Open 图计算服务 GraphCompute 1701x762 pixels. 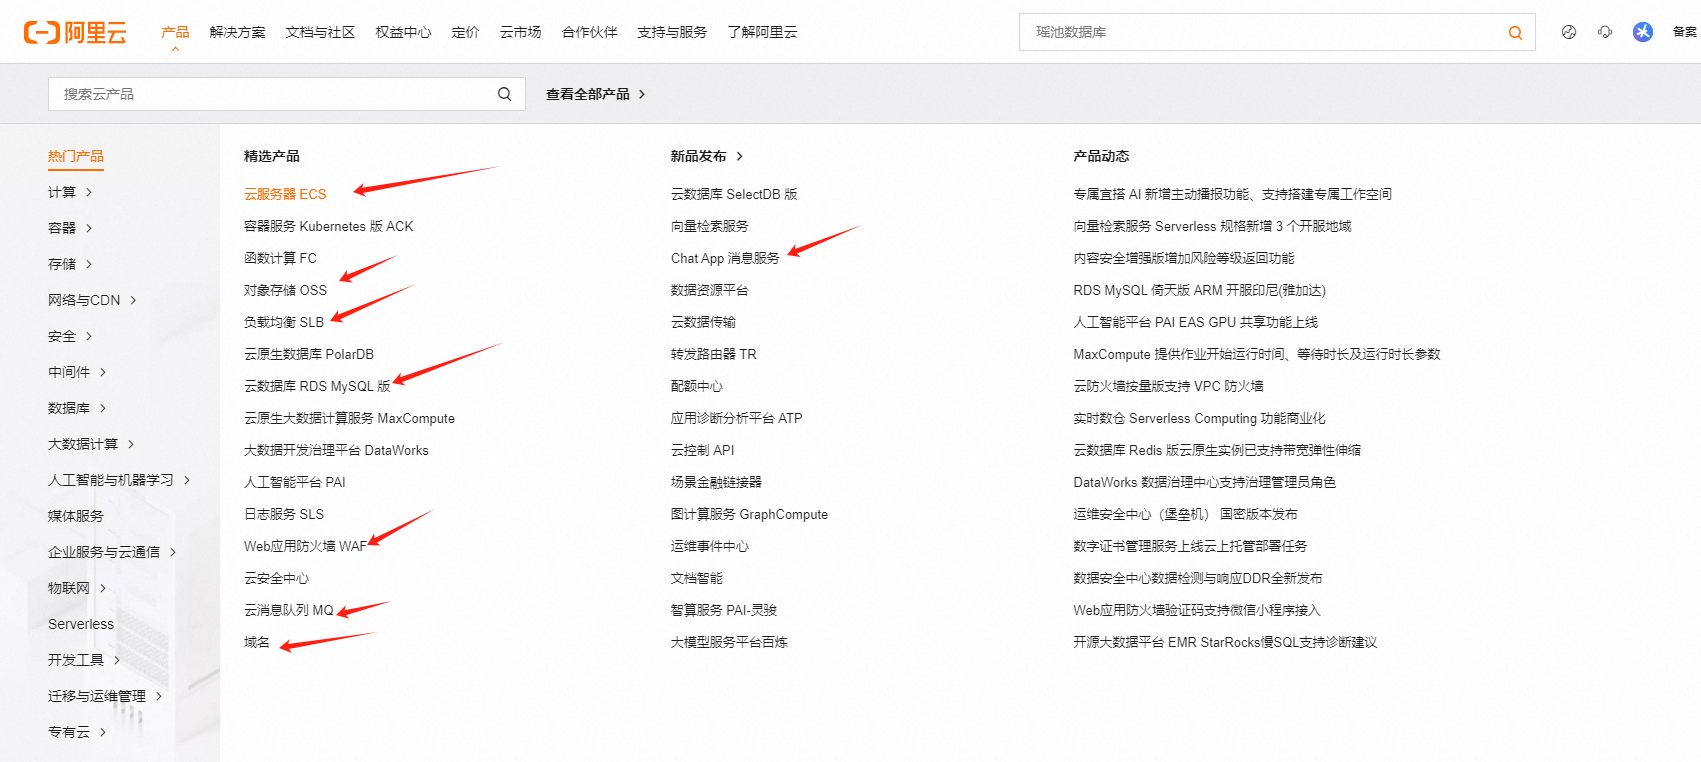point(749,514)
